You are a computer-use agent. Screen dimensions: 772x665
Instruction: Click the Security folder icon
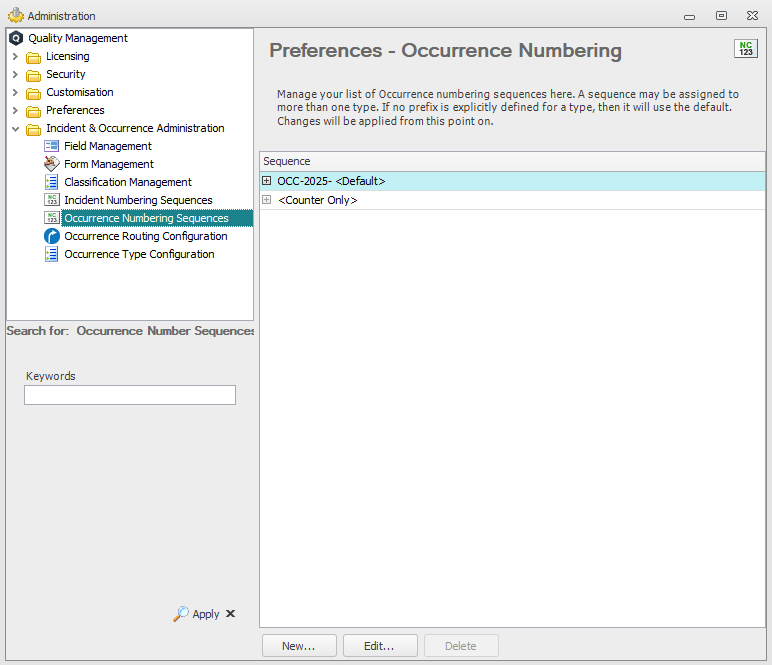(x=33, y=75)
